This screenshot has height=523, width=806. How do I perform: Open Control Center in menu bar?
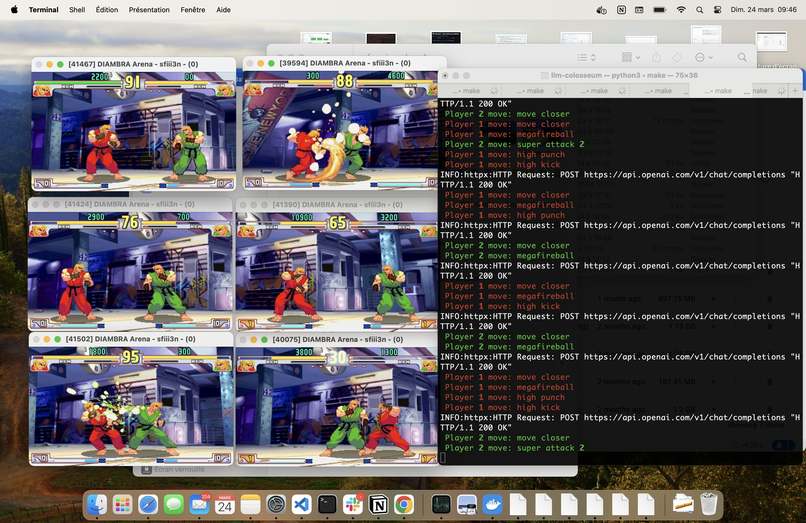718,9
